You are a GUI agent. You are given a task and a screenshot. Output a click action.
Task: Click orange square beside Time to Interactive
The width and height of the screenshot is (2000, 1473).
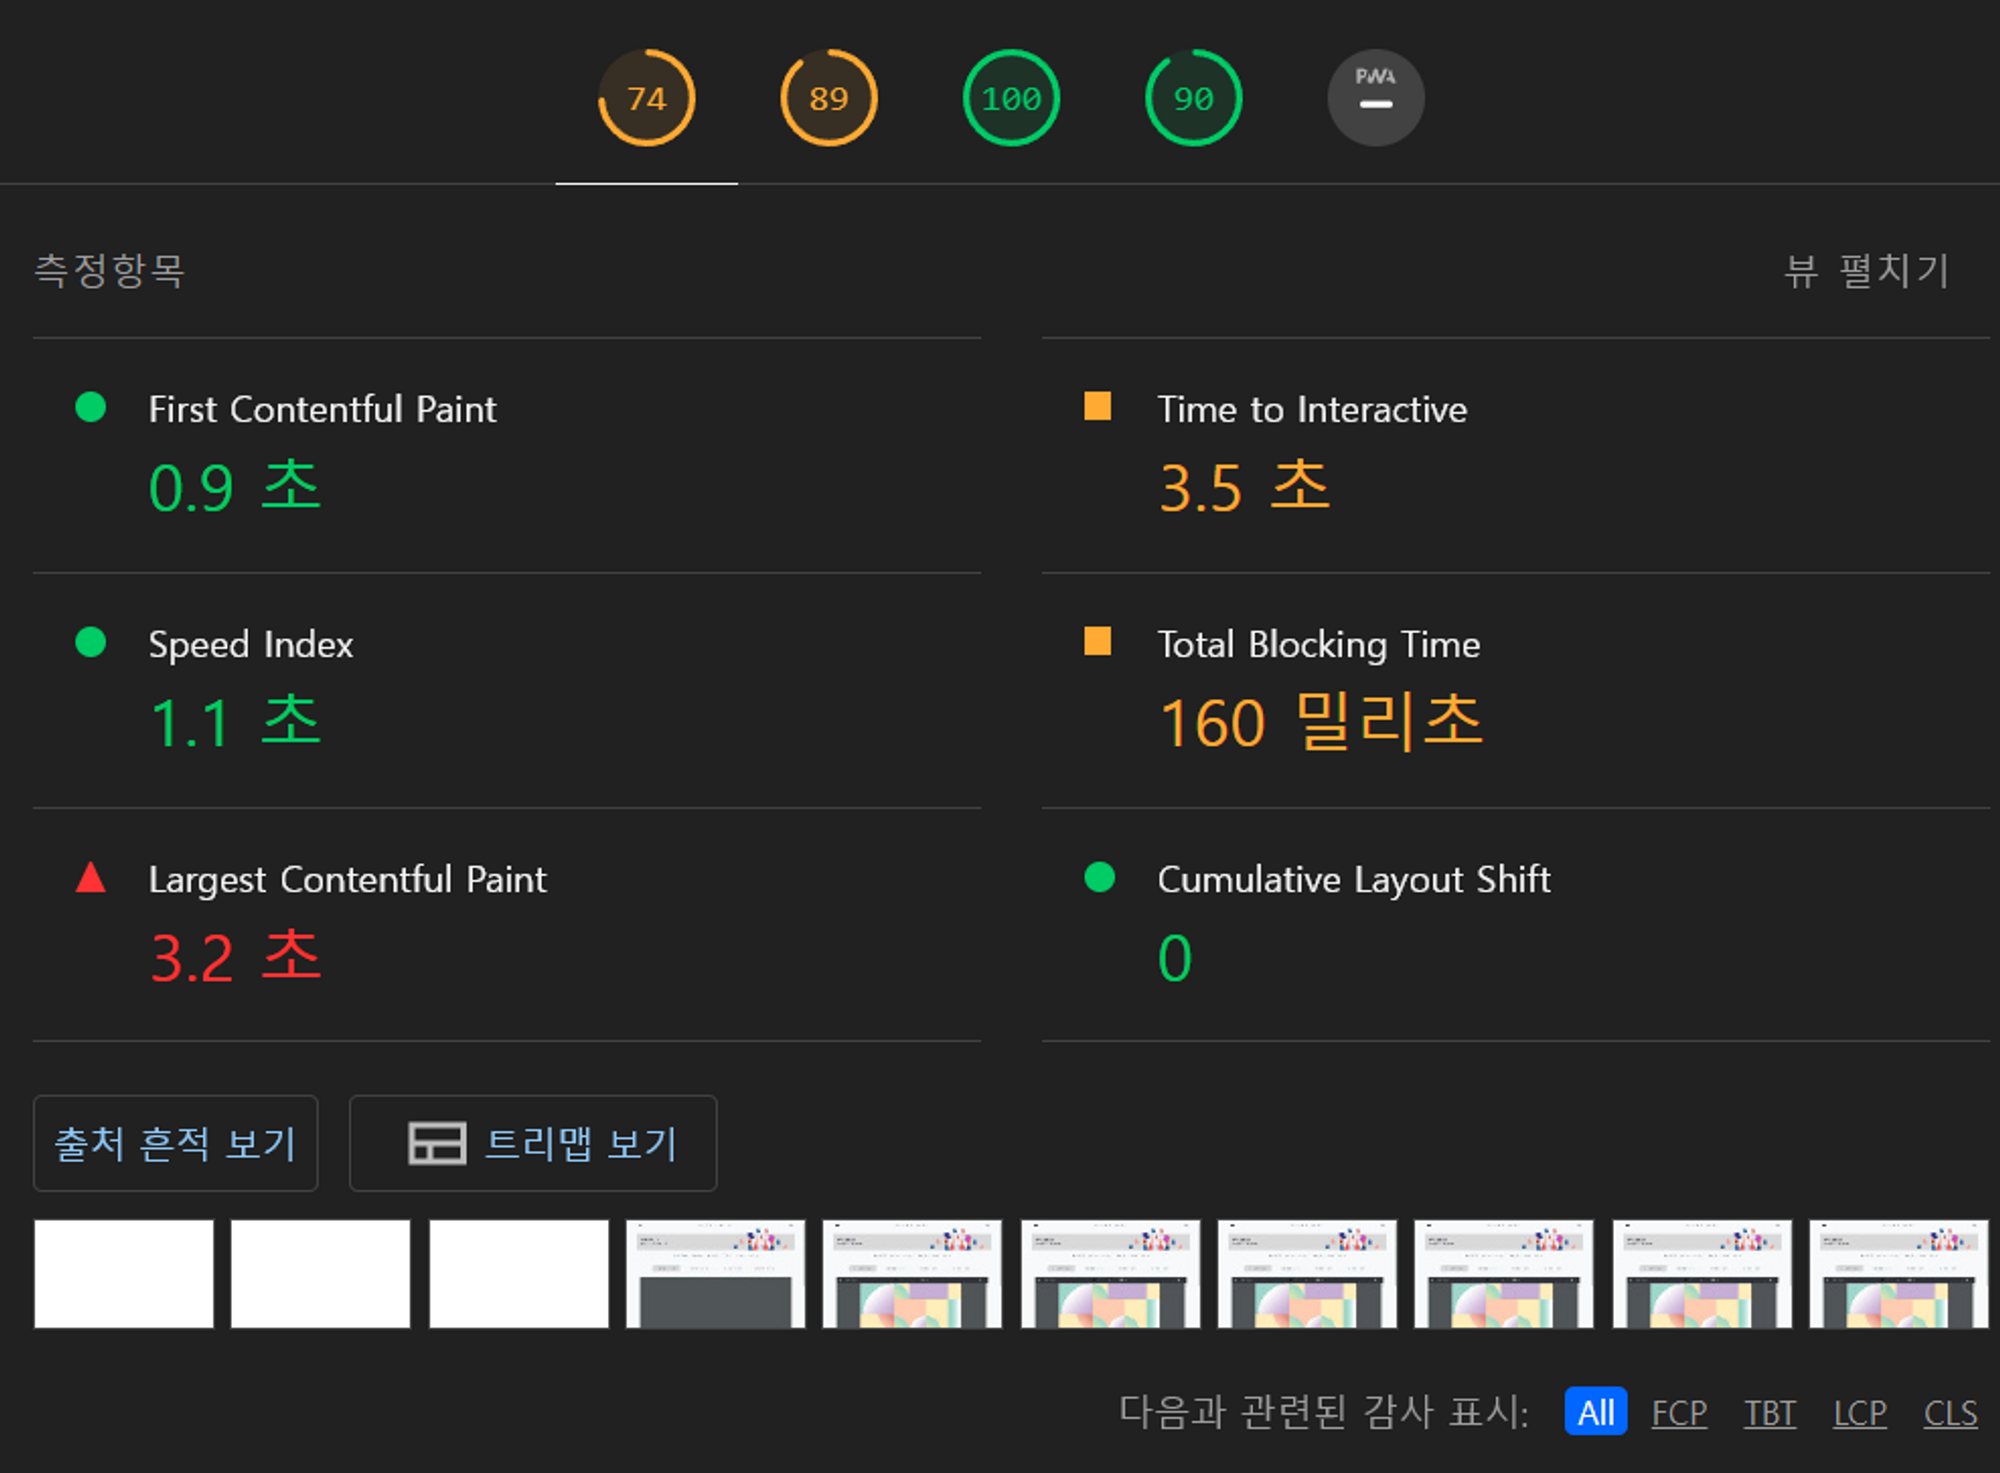(1097, 406)
